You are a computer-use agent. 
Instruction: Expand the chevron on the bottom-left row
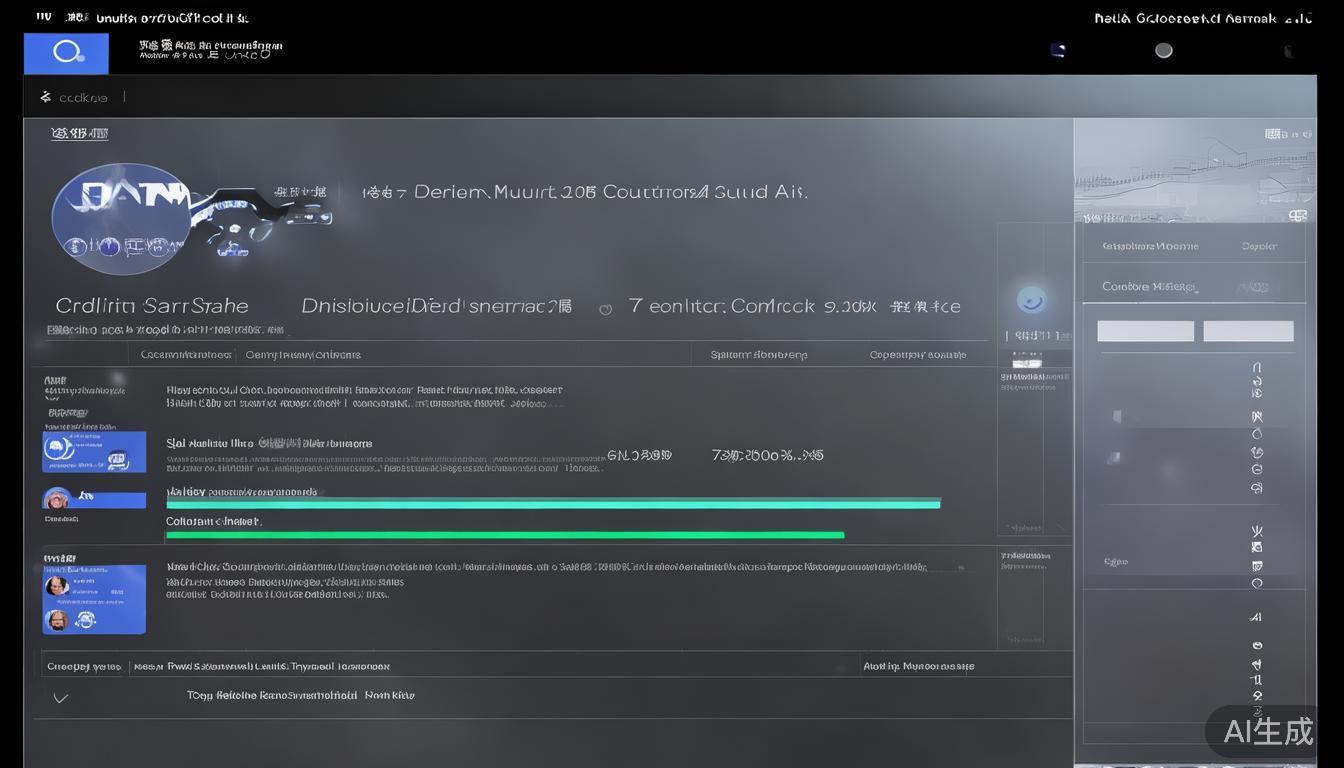(61, 698)
